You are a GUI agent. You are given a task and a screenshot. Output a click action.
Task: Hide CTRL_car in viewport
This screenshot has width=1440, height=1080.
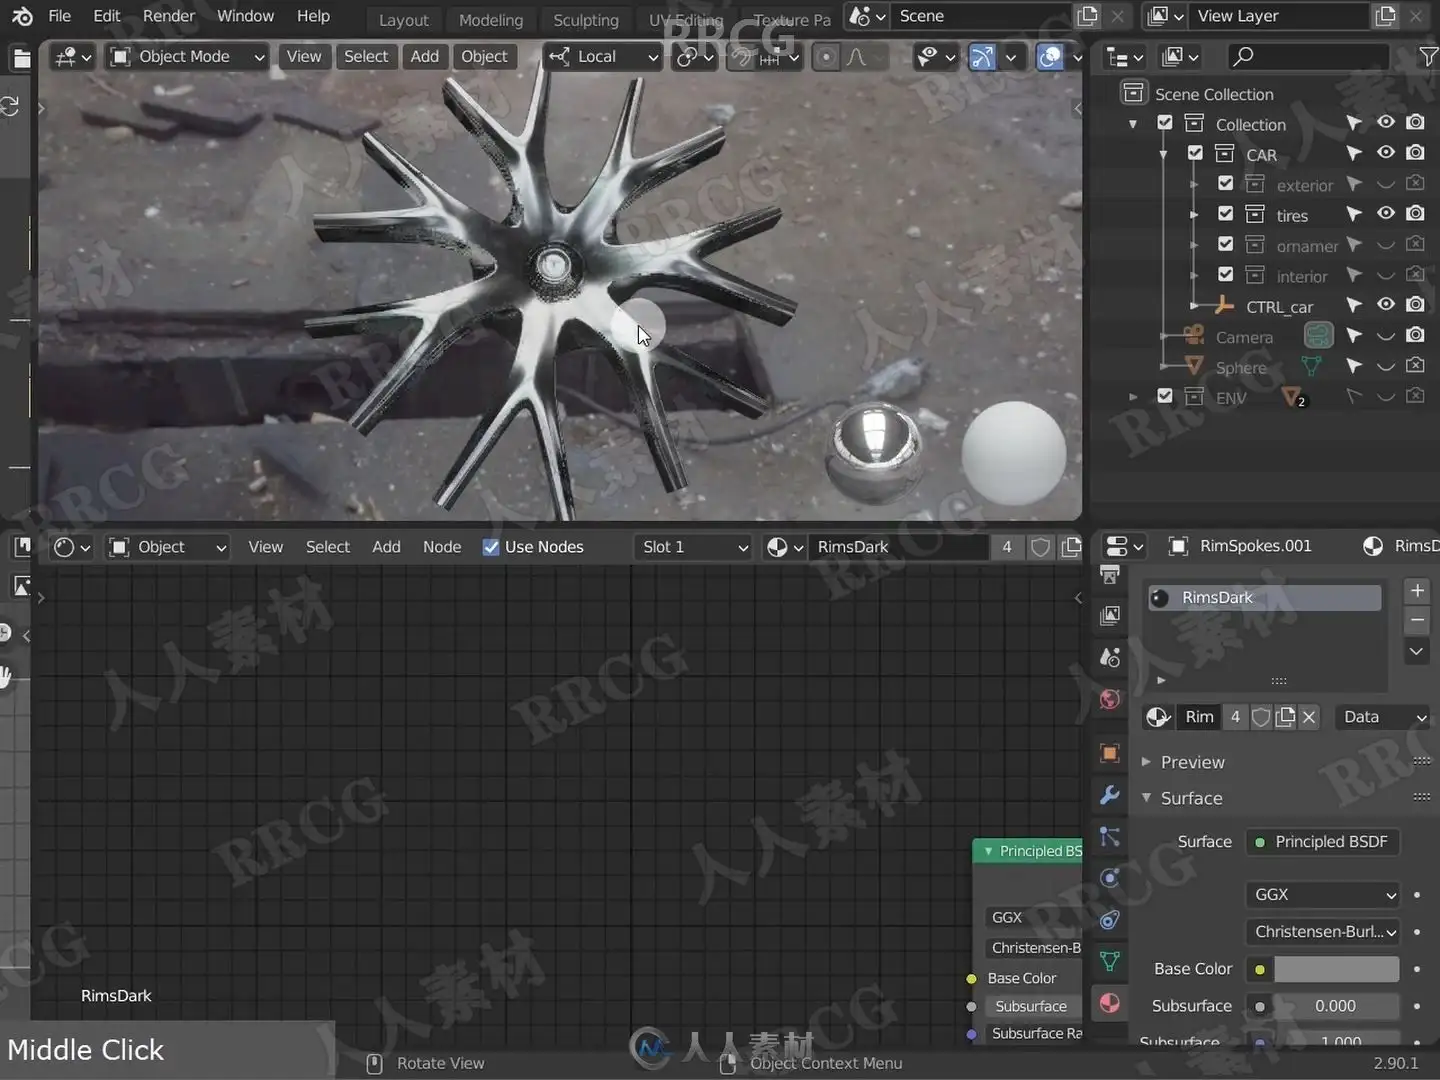pos(1386,305)
